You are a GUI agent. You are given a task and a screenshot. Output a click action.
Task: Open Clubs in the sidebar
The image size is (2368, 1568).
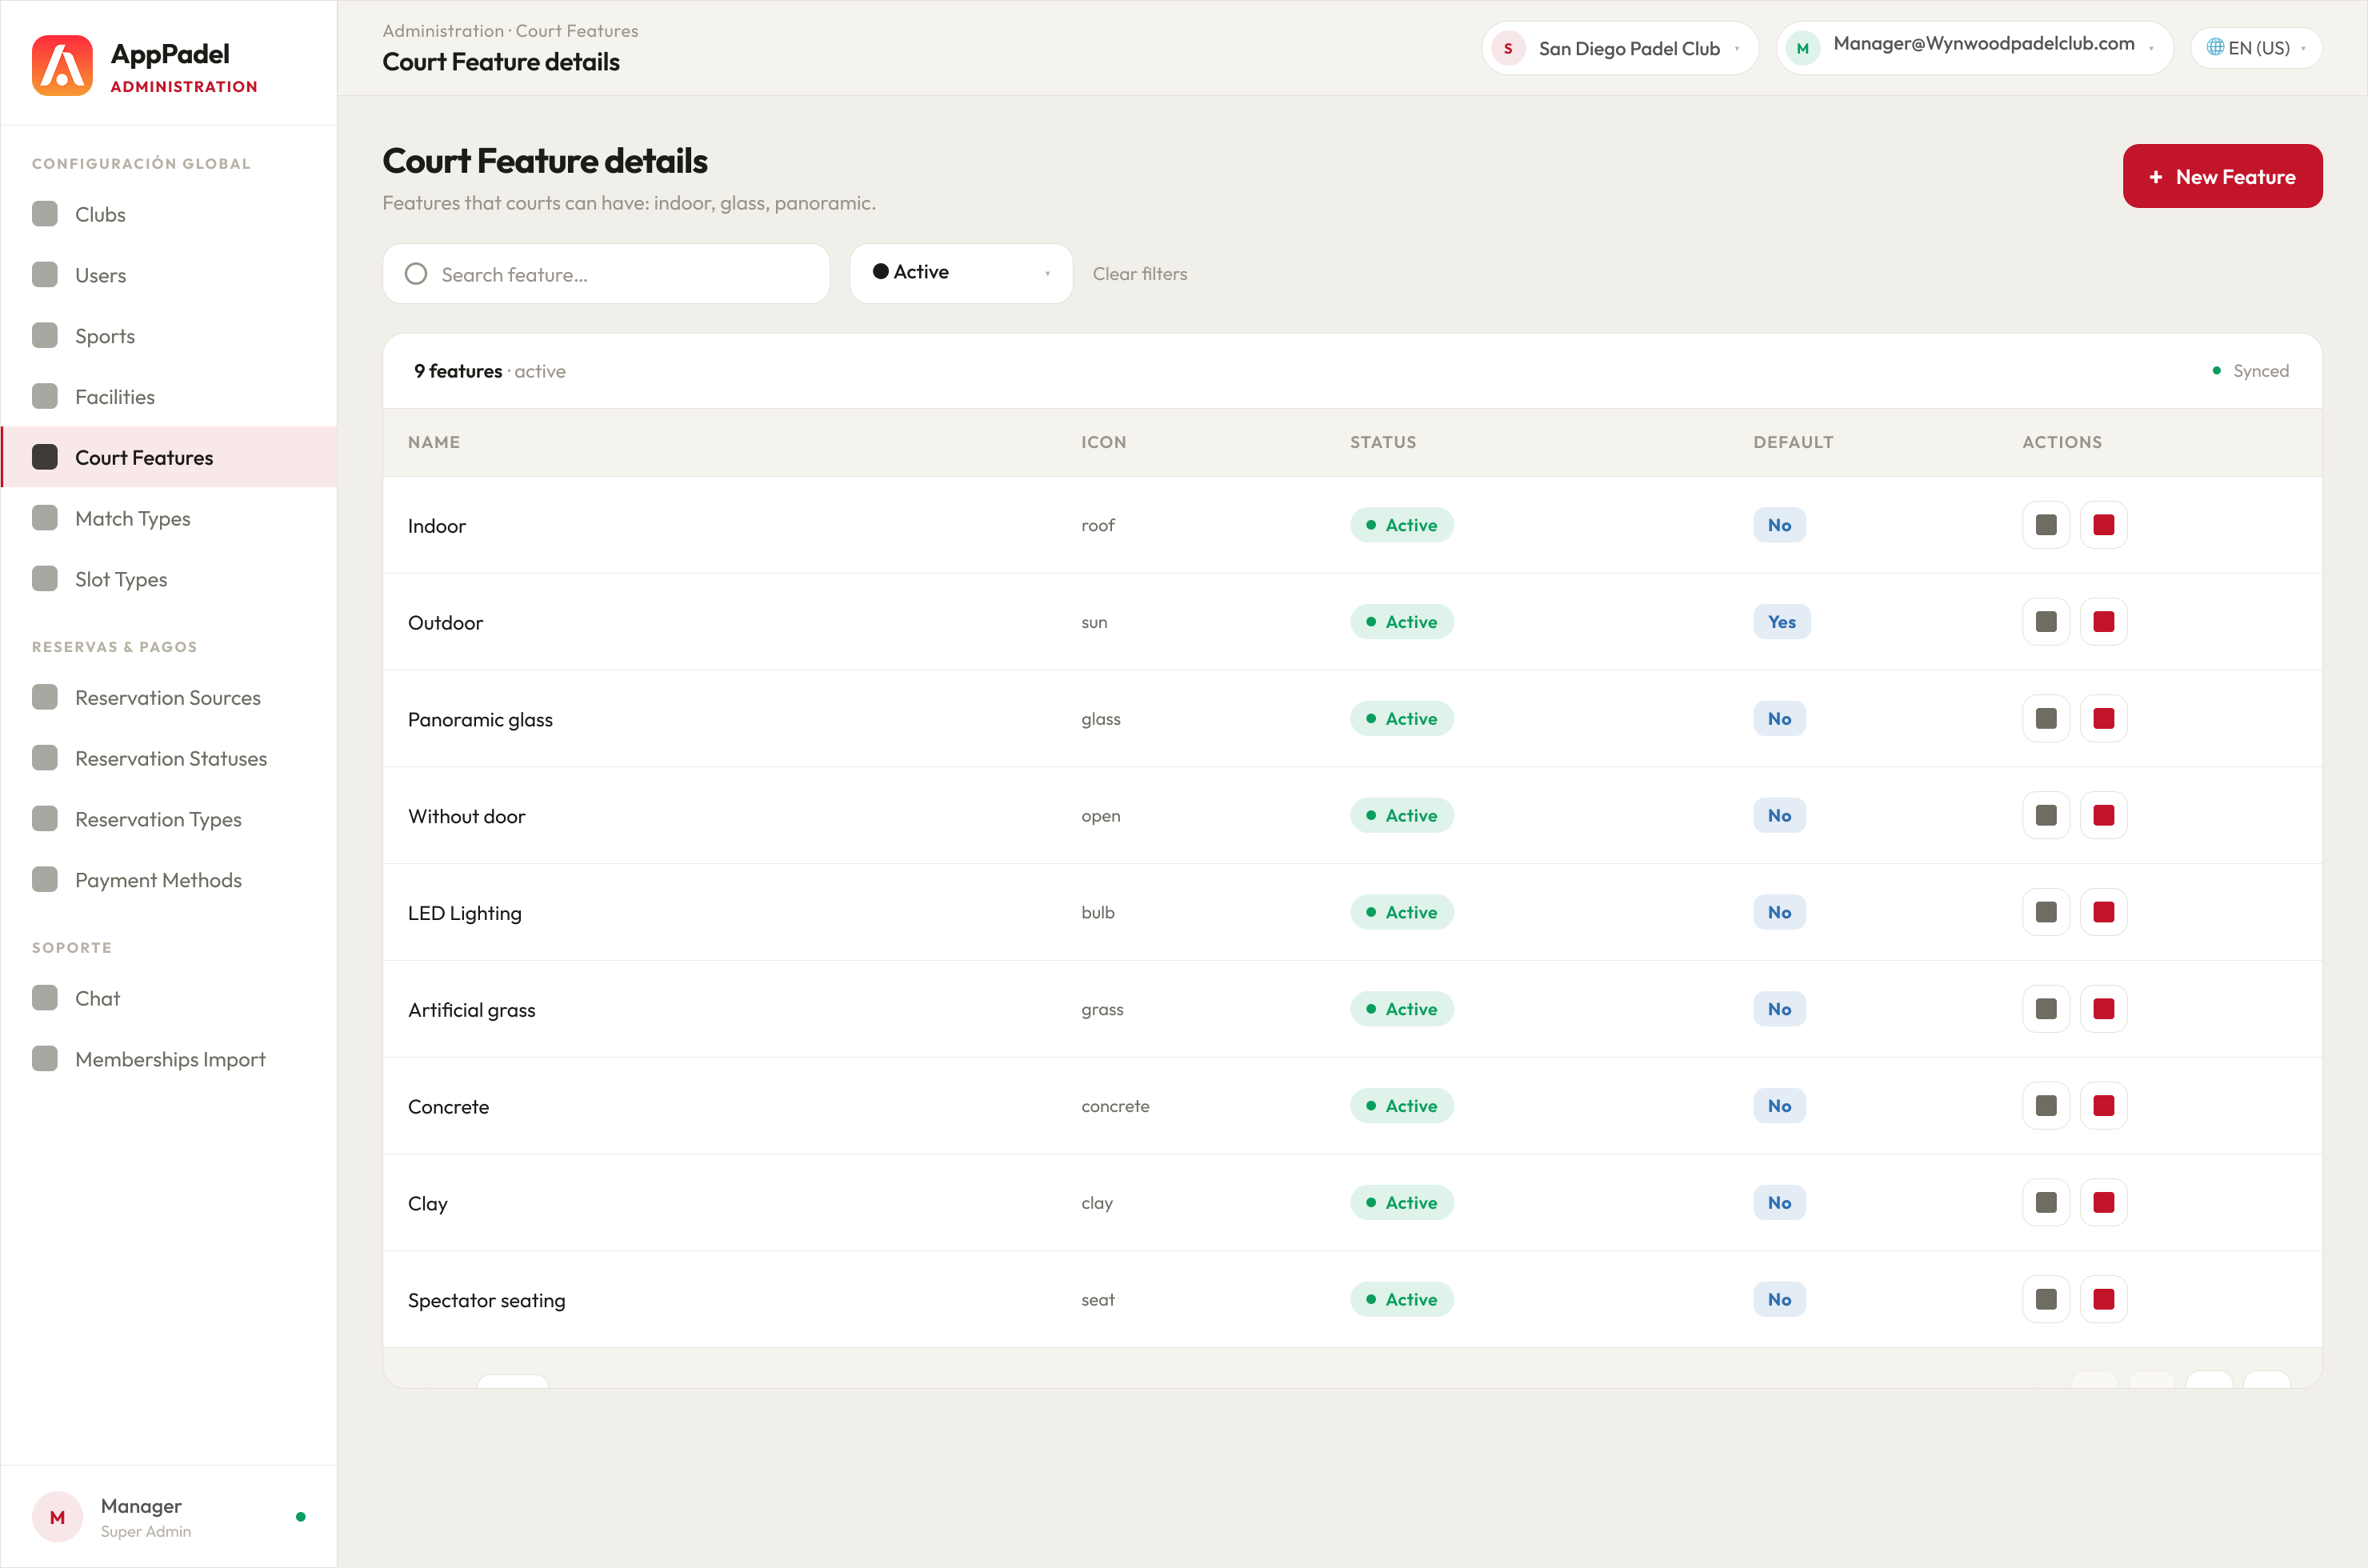coord(168,214)
